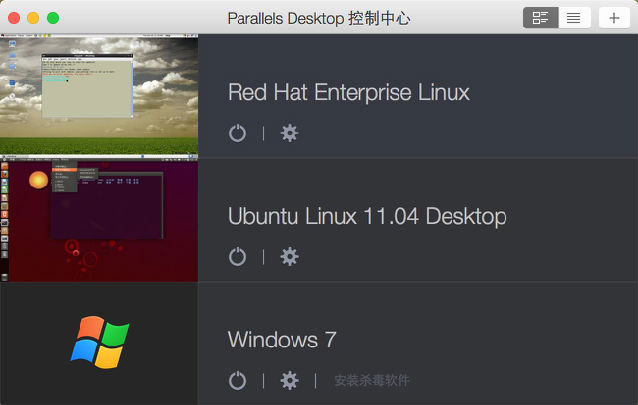
Task: Click the Ubuntu Linux 11.04 Desktop name
Action: tap(367, 216)
